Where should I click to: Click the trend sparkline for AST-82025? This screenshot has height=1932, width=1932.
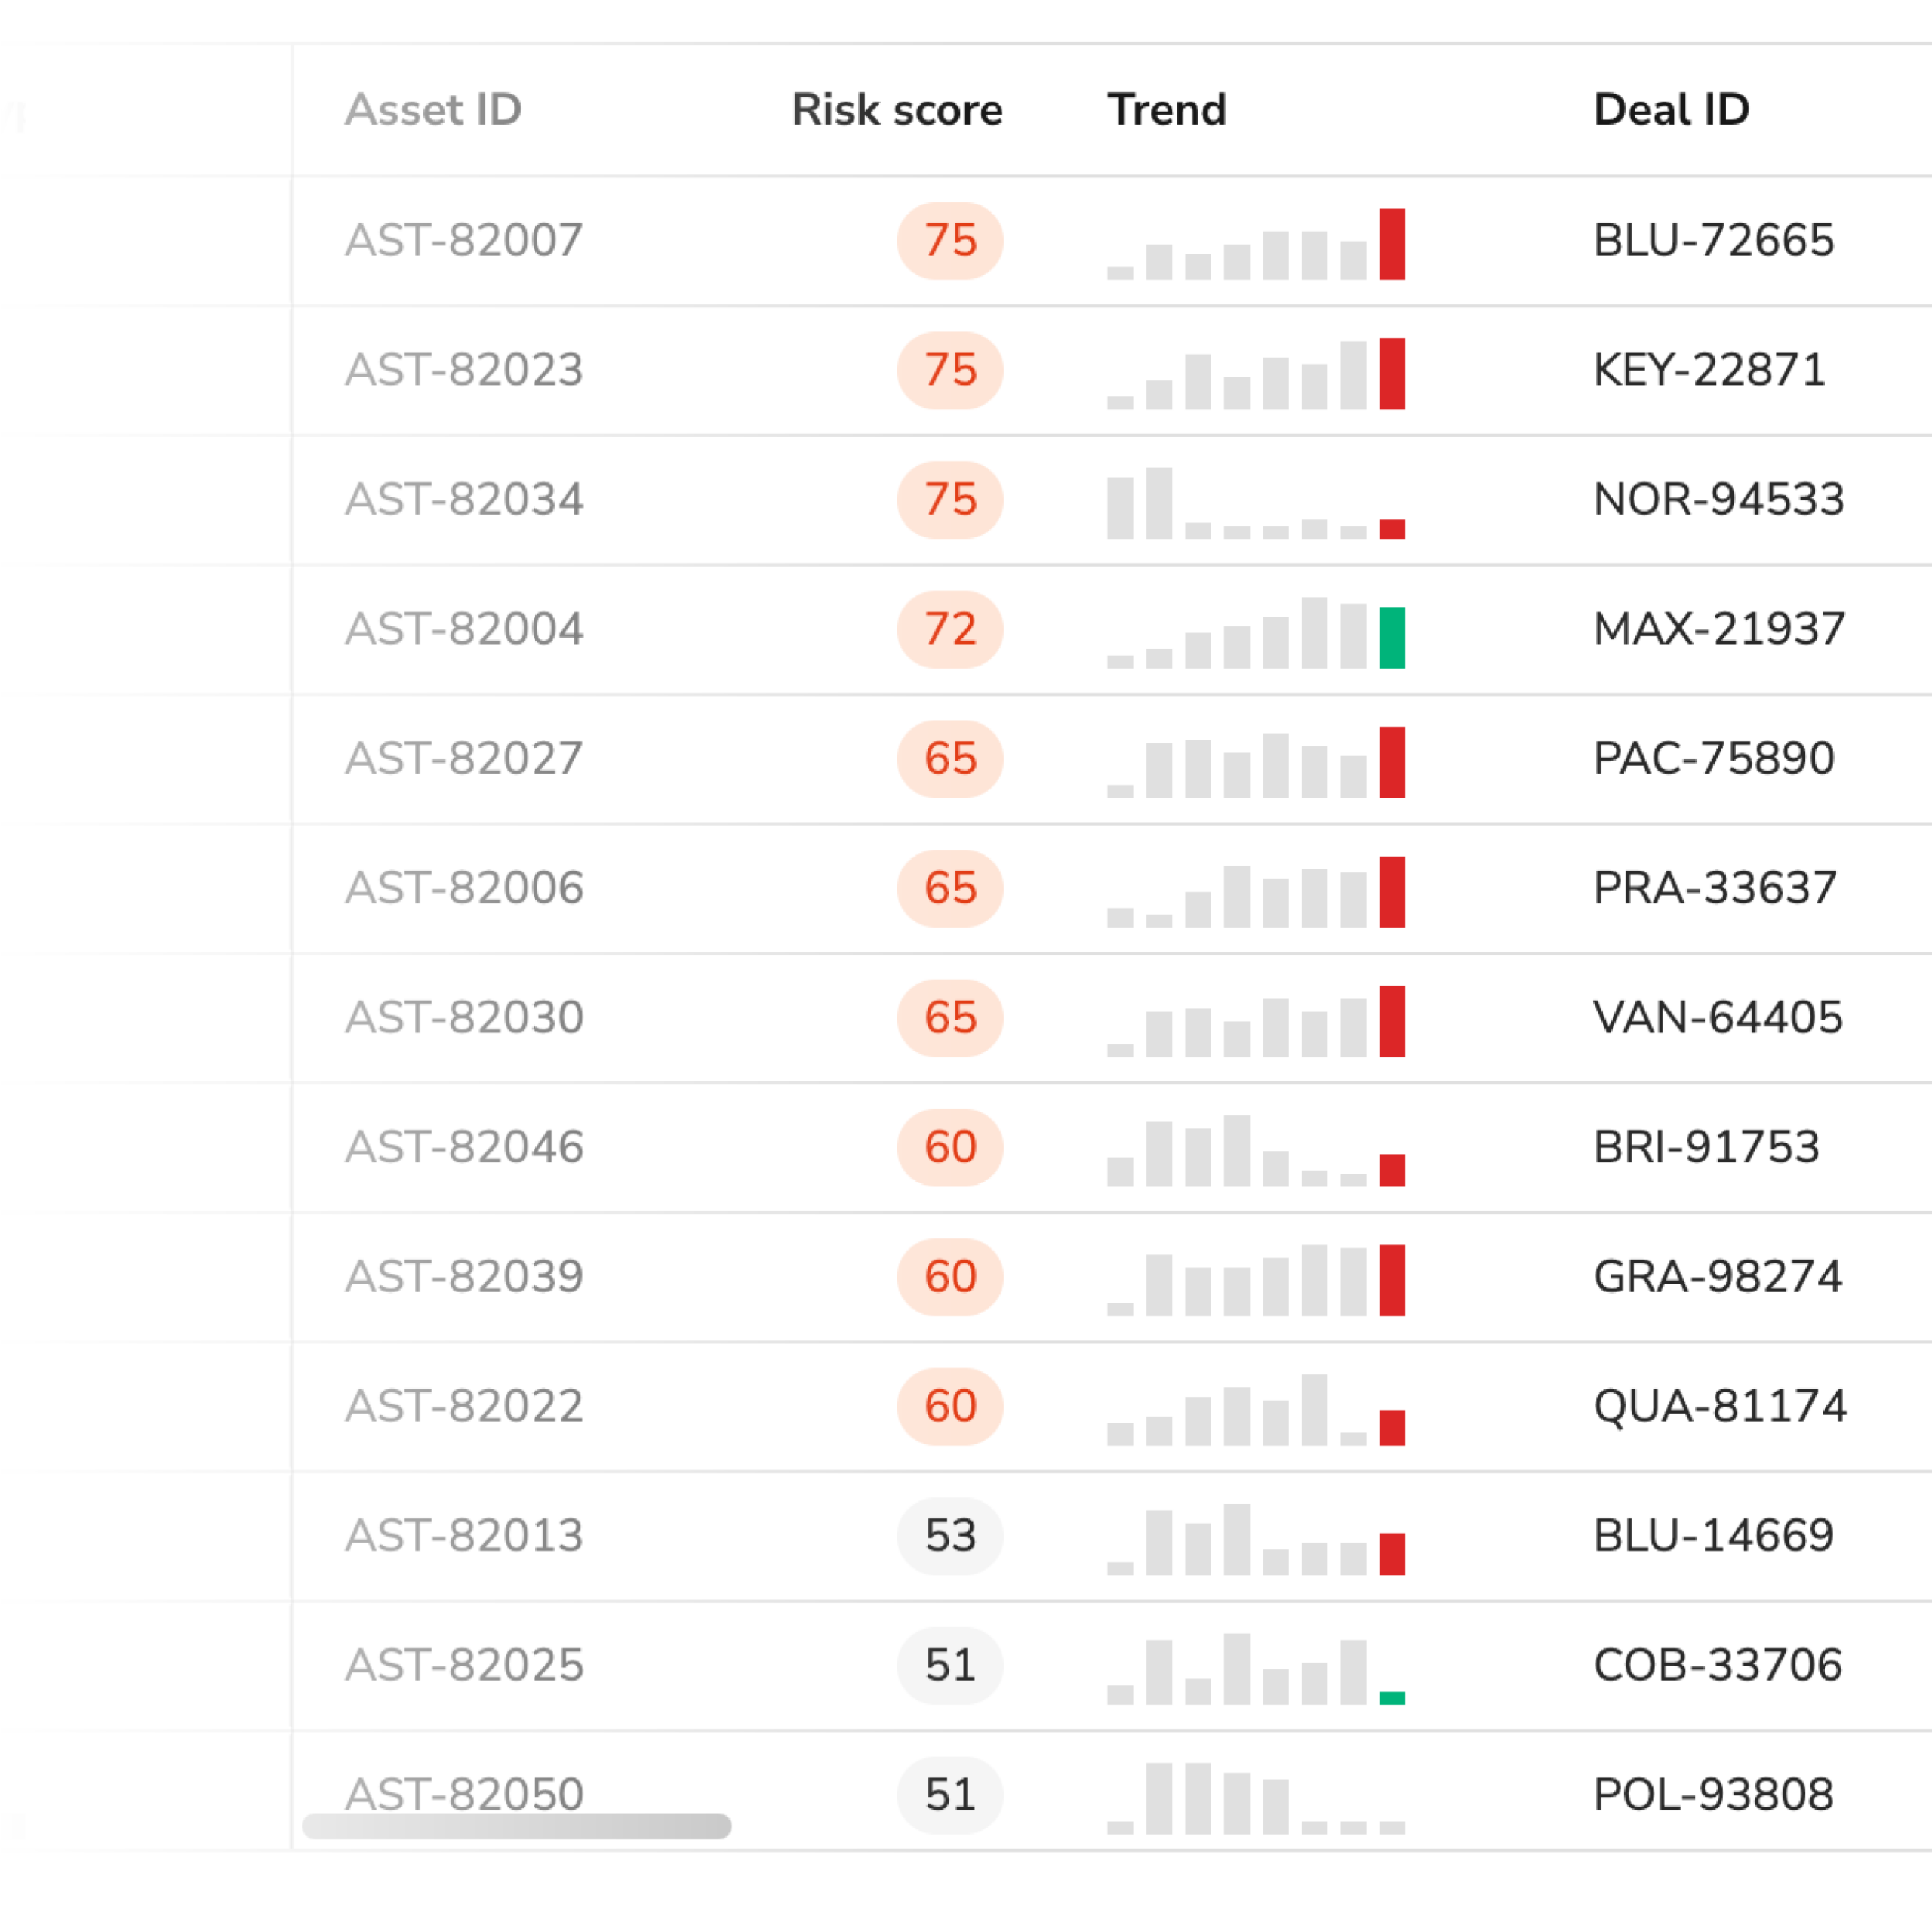[1256, 1669]
